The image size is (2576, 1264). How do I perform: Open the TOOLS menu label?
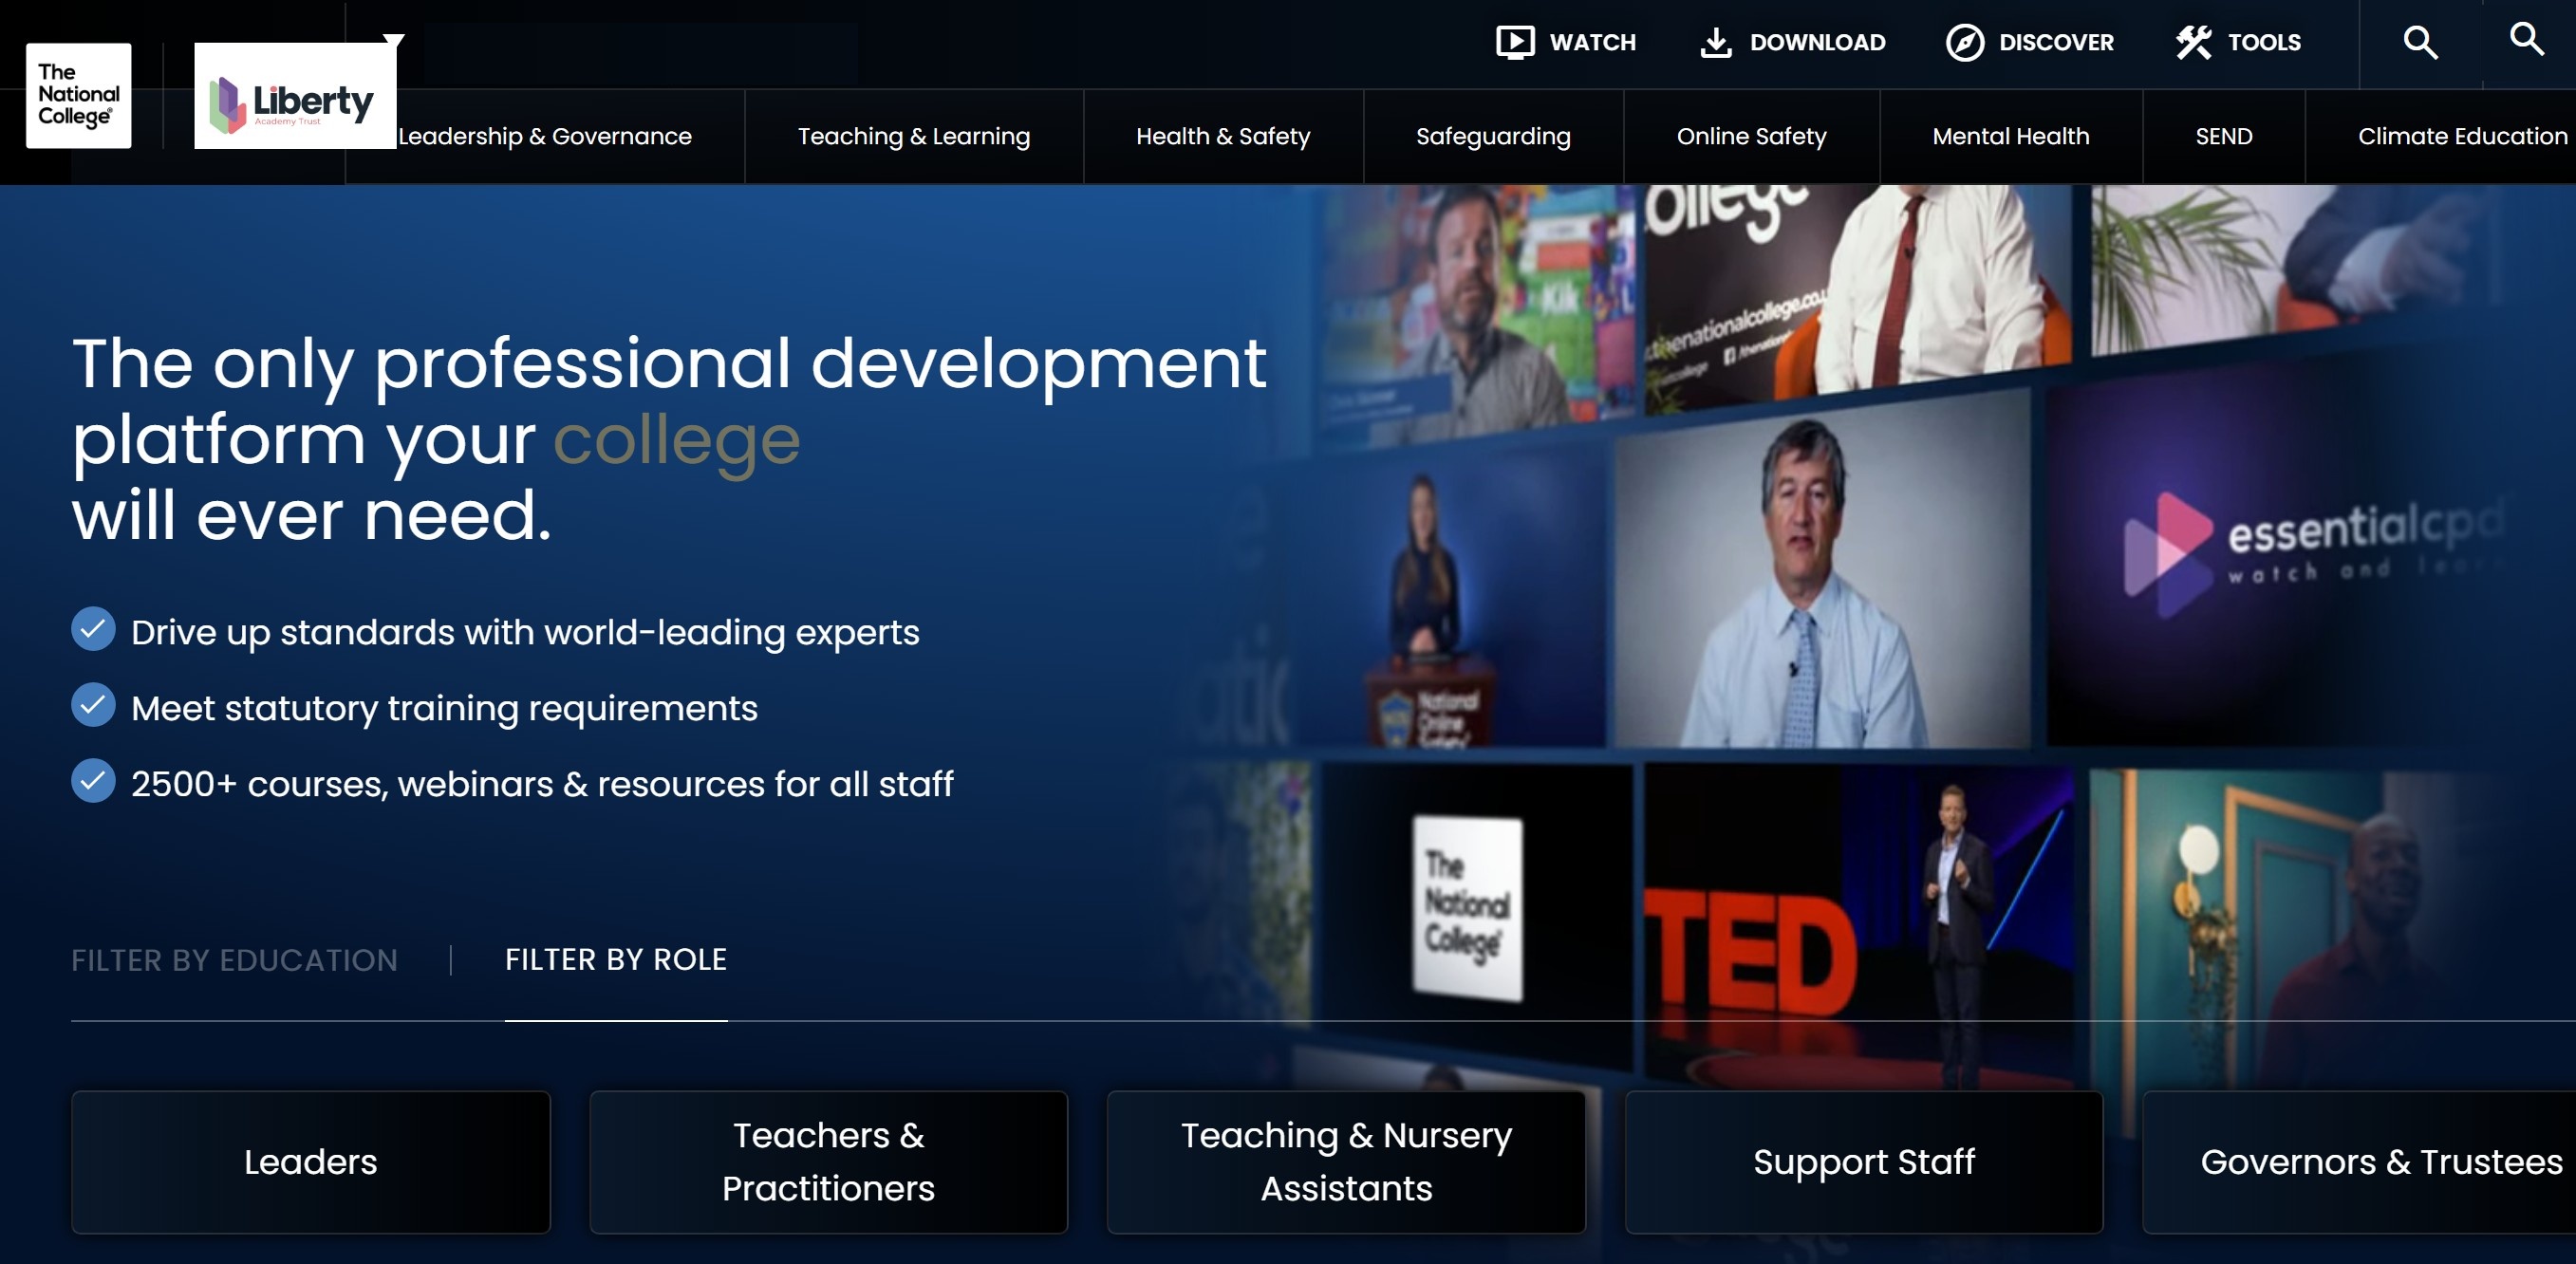[x=2264, y=42]
